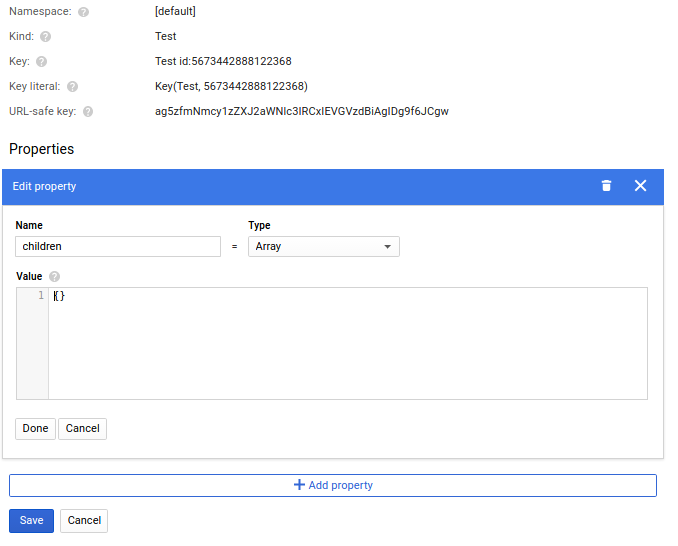Click line number 1 in editor gutter
This screenshot has height=546, width=678.
(41, 296)
